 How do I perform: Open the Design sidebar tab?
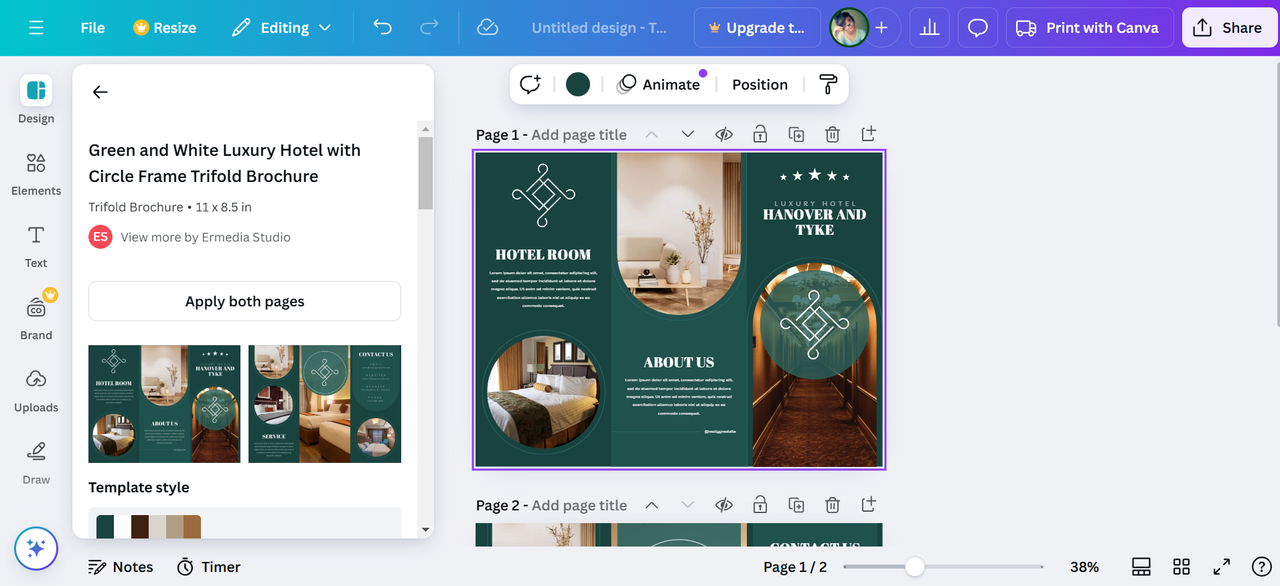coord(36,100)
